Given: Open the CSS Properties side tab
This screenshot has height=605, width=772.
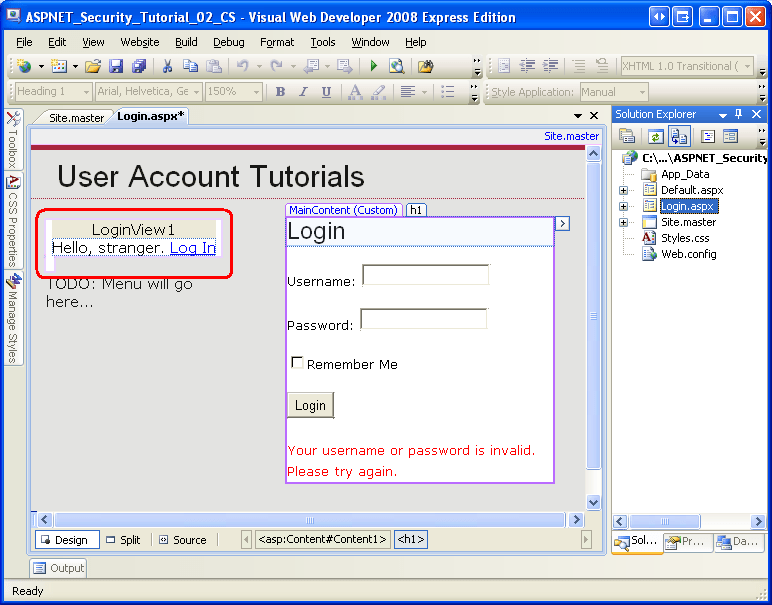Looking at the screenshot, I should point(13,222).
